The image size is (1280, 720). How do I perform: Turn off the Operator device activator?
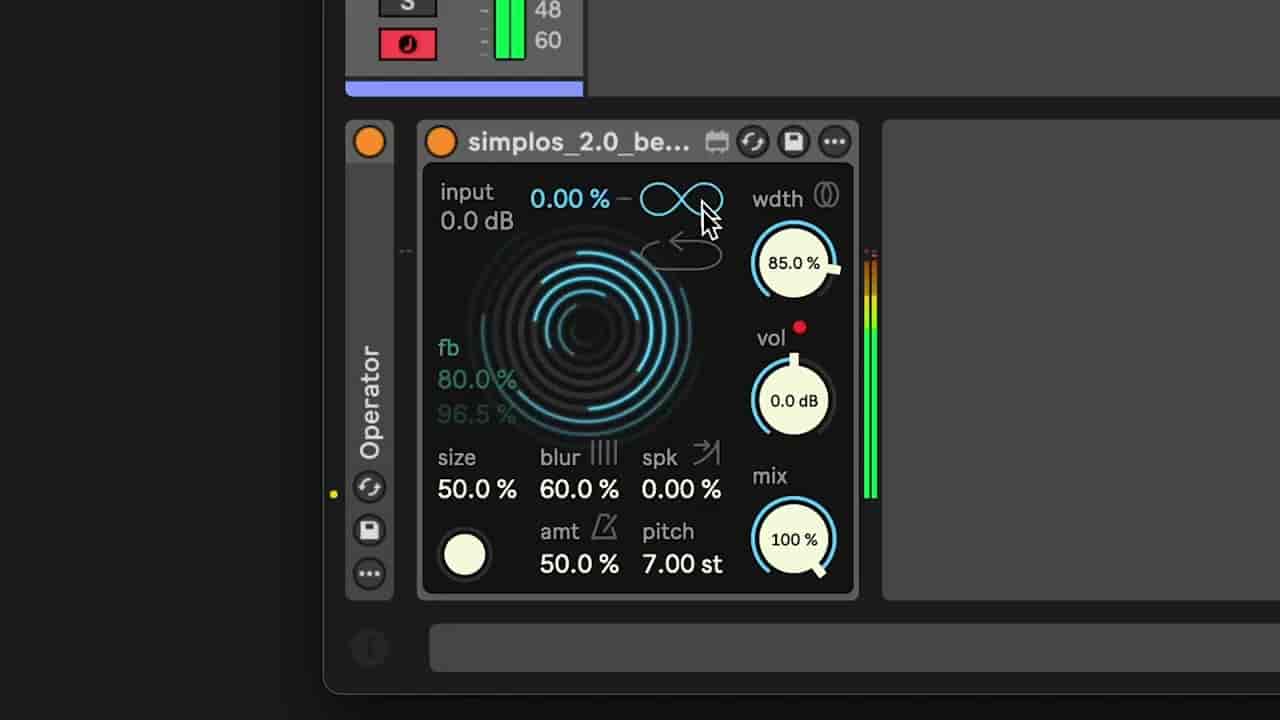[369, 142]
